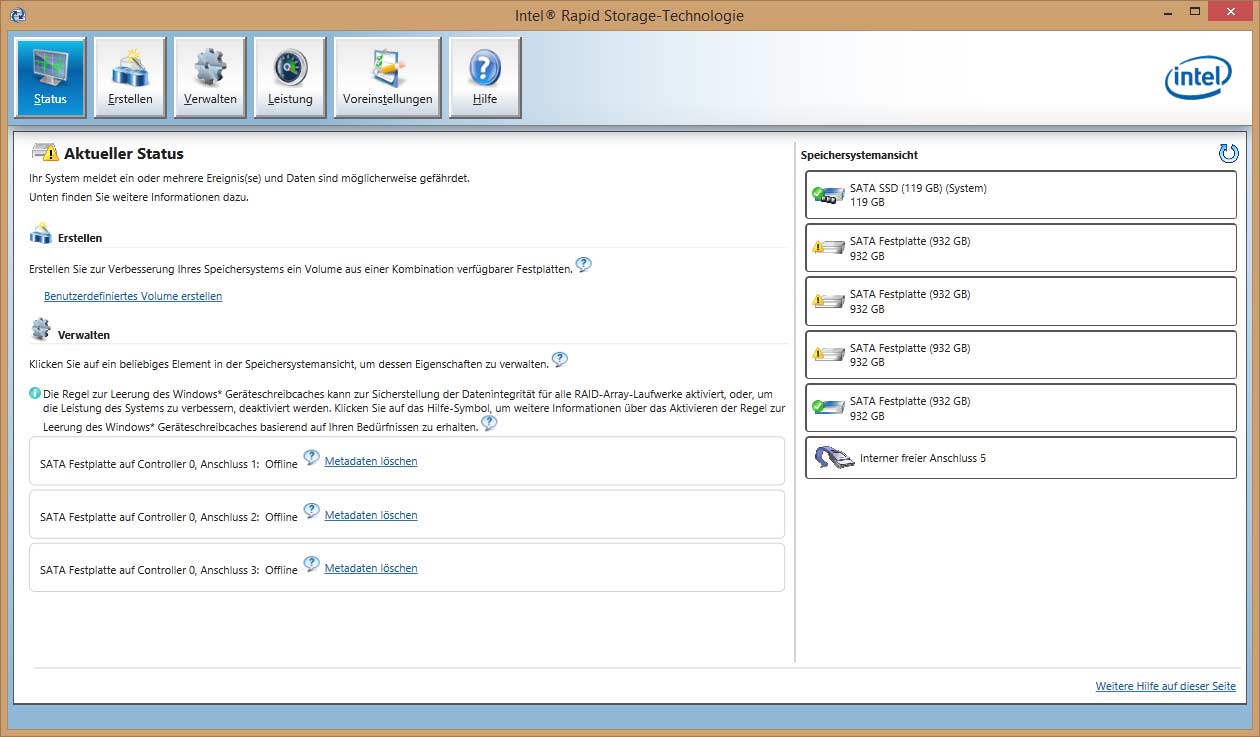This screenshot has height=737, width=1260.
Task: Click the Aktueller Status heading
Action: click(124, 154)
